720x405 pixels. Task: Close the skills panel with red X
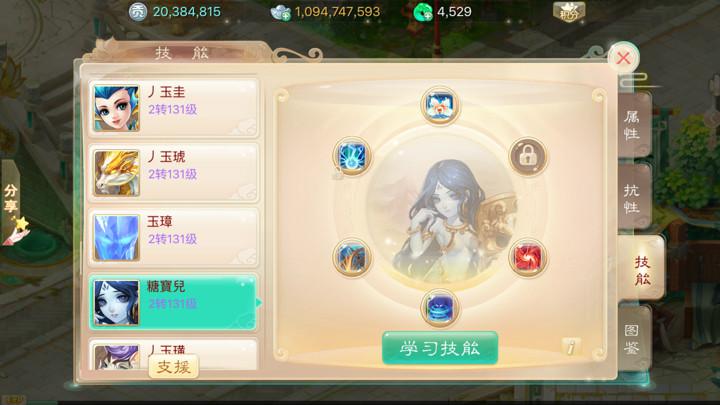coord(623,58)
